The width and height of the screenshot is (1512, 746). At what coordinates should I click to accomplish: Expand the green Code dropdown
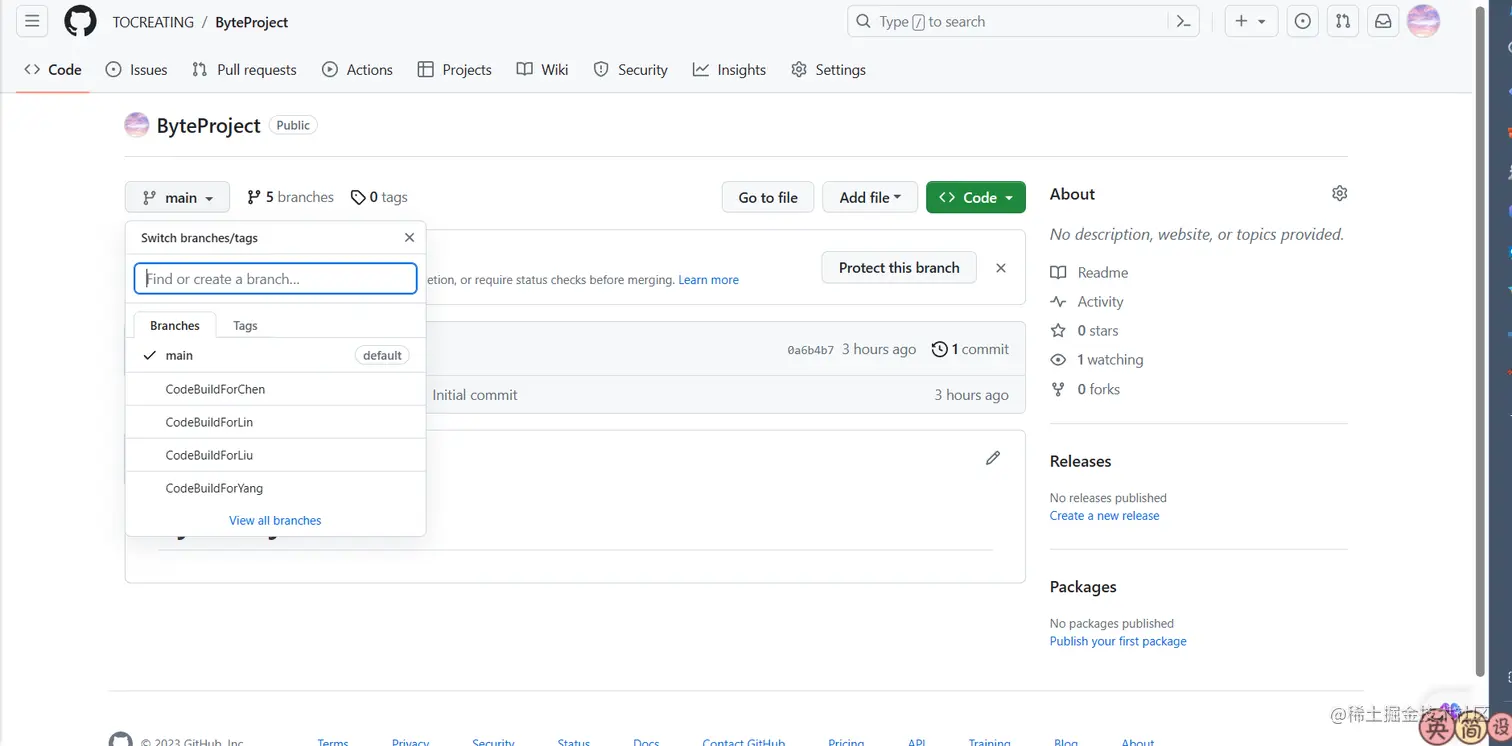coord(976,197)
